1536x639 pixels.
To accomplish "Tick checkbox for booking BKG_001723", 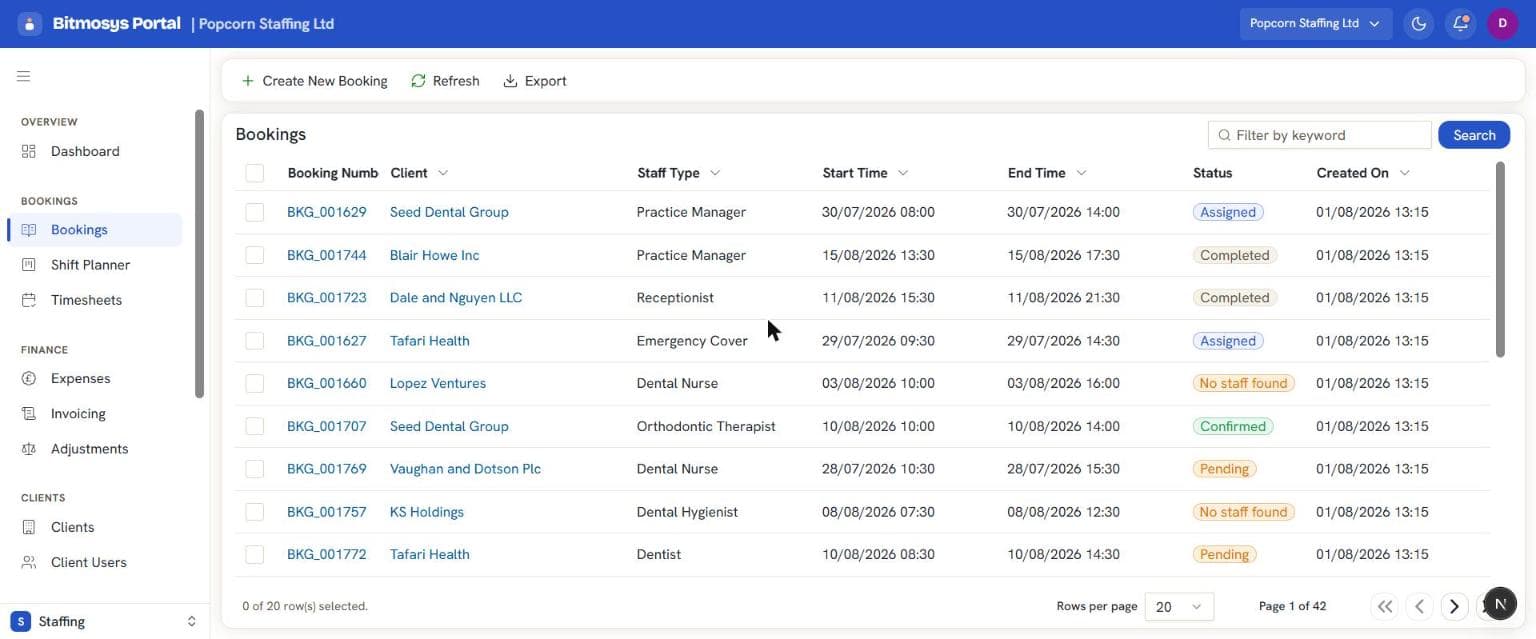I will pos(255,298).
